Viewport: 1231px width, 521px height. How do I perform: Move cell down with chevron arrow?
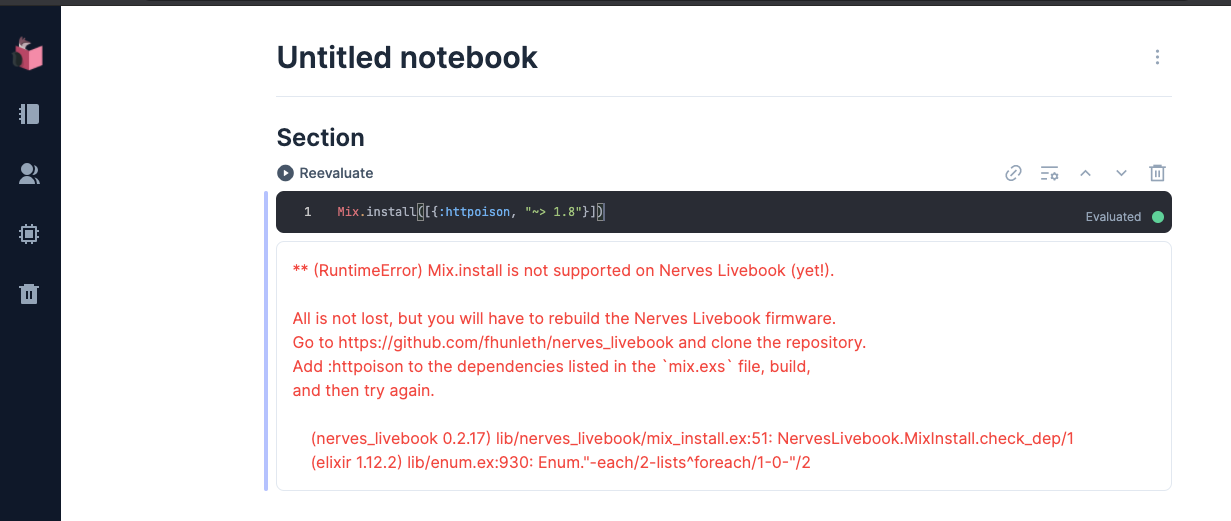pyautogui.click(x=1121, y=173)
